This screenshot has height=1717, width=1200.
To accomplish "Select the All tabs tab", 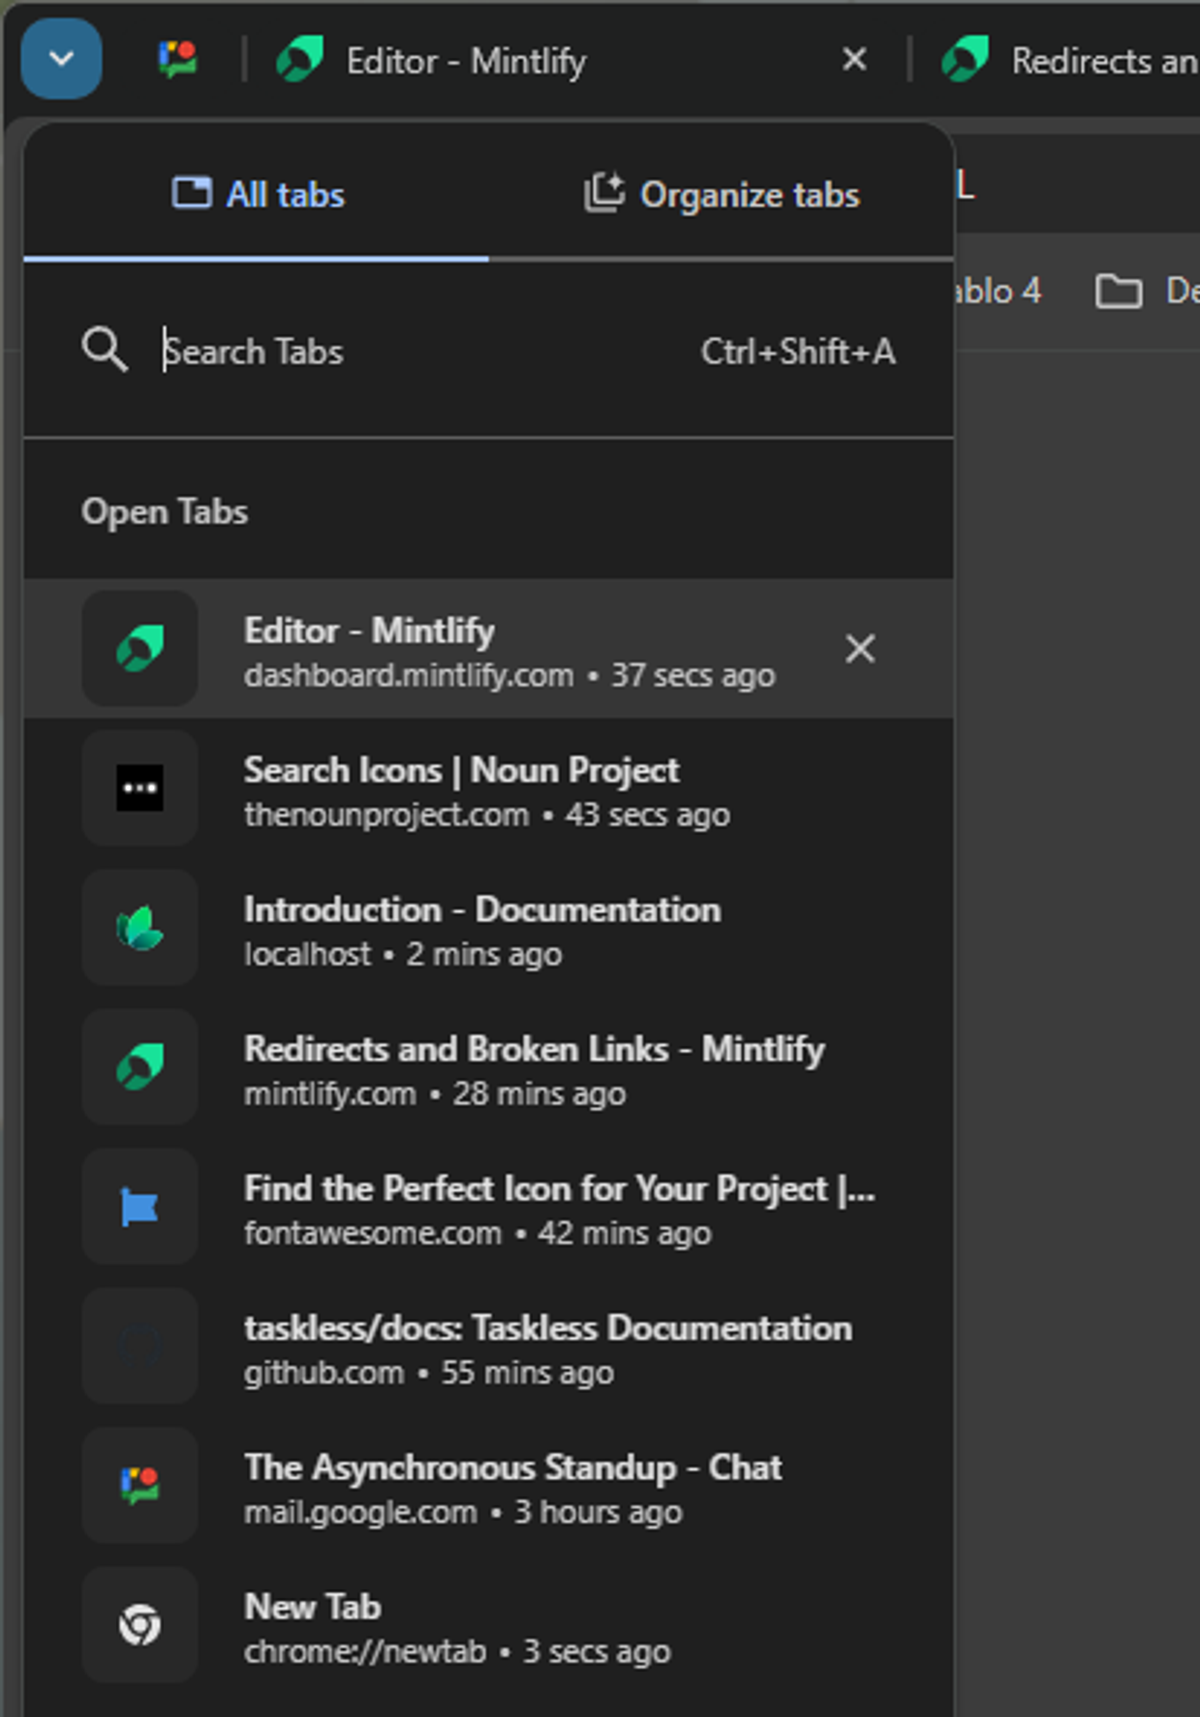I will pyautogui.click(x=257, y=194).
